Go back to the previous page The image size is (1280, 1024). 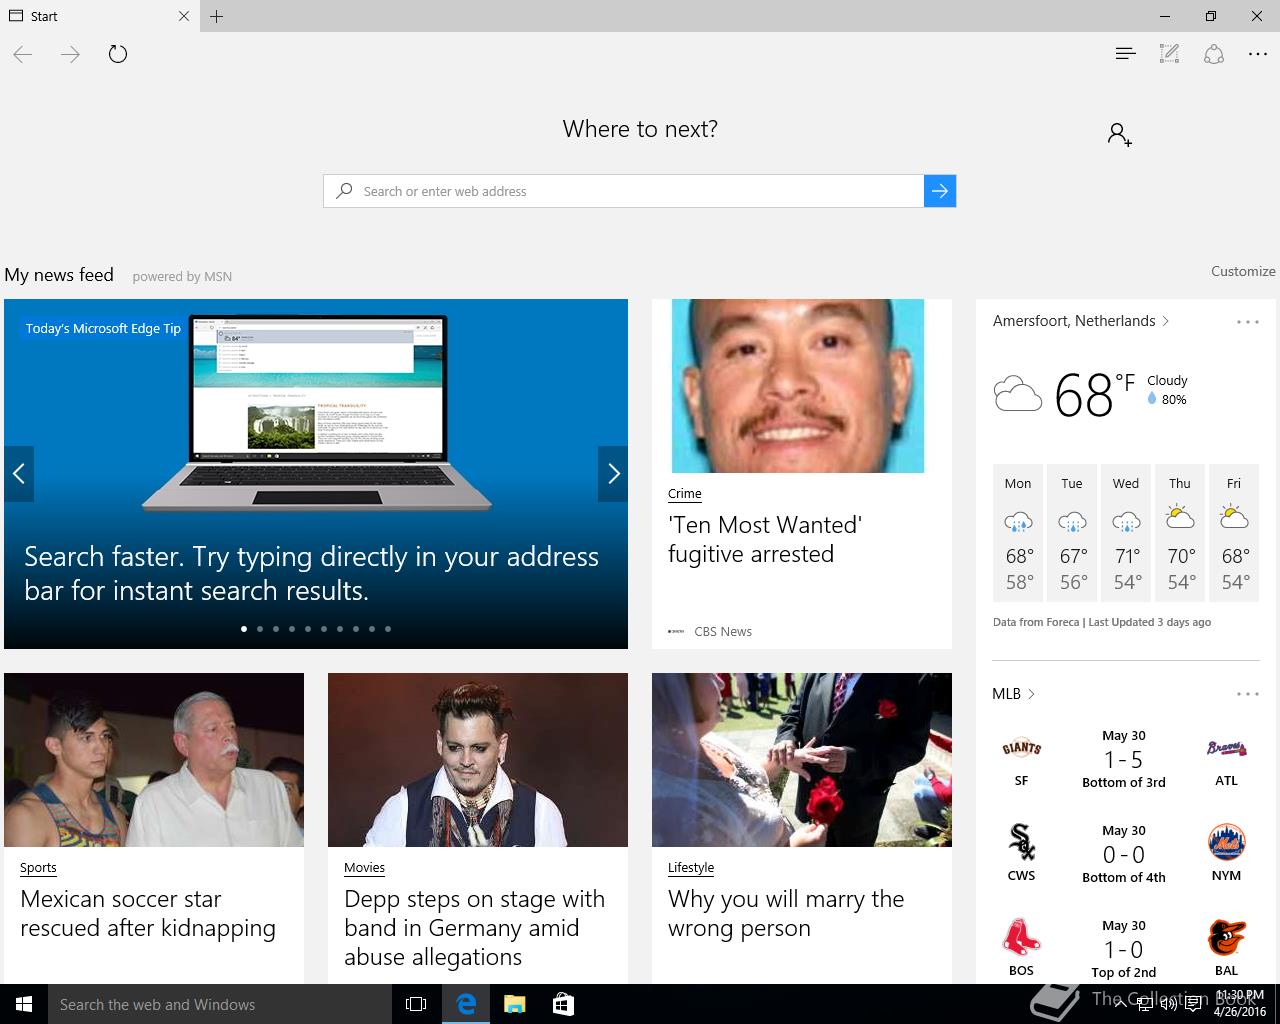[23, 54]
